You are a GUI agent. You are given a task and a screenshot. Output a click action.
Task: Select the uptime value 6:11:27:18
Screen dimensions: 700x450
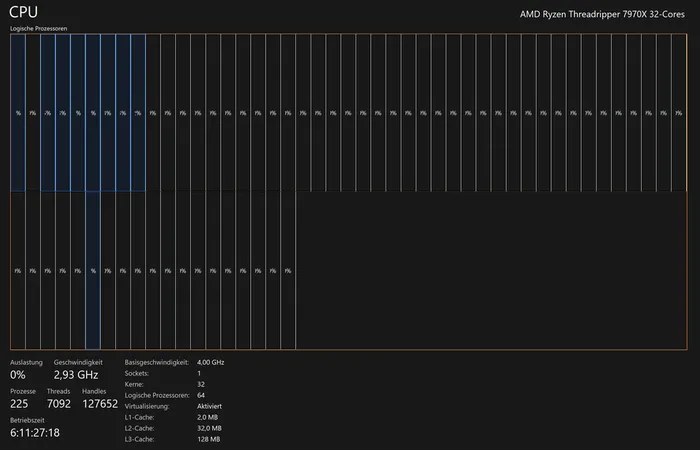[x=35, y=433]
